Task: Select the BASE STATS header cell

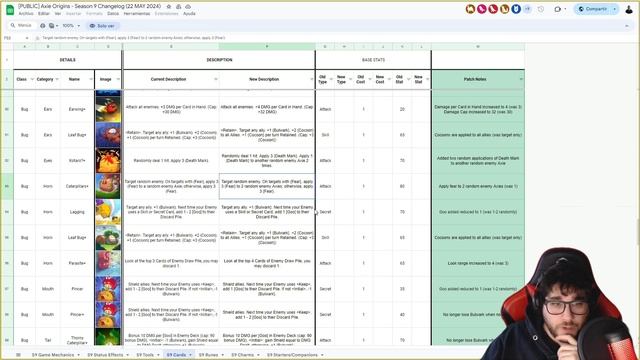Action: (x=373, y=60)
